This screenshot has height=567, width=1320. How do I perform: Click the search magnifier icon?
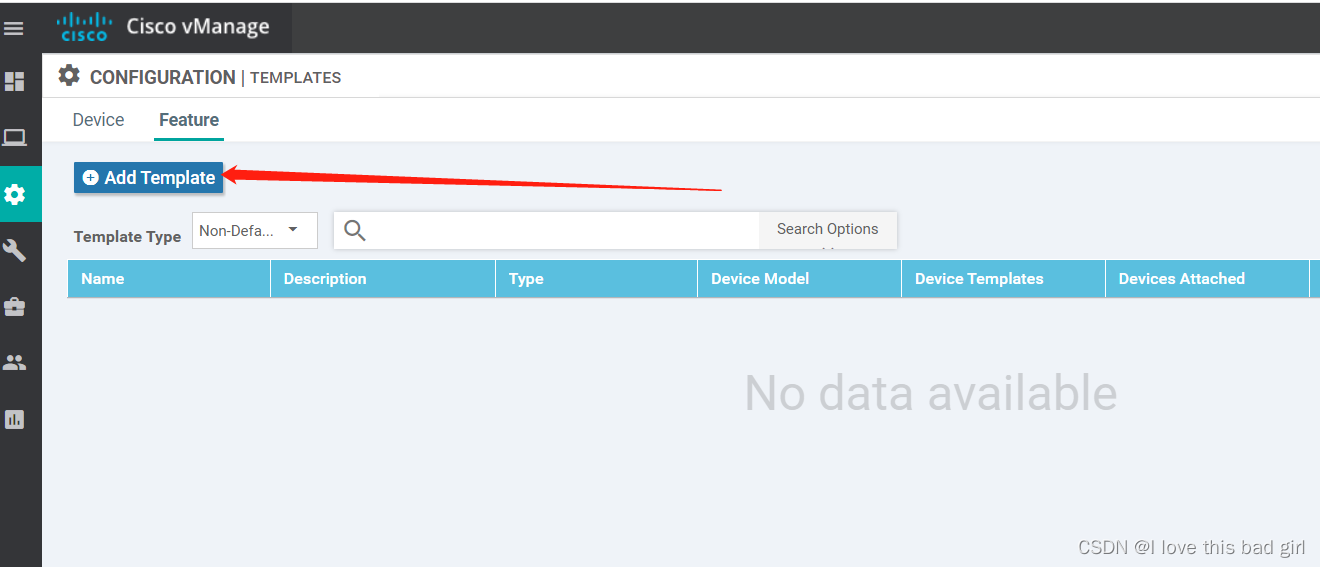355,231
